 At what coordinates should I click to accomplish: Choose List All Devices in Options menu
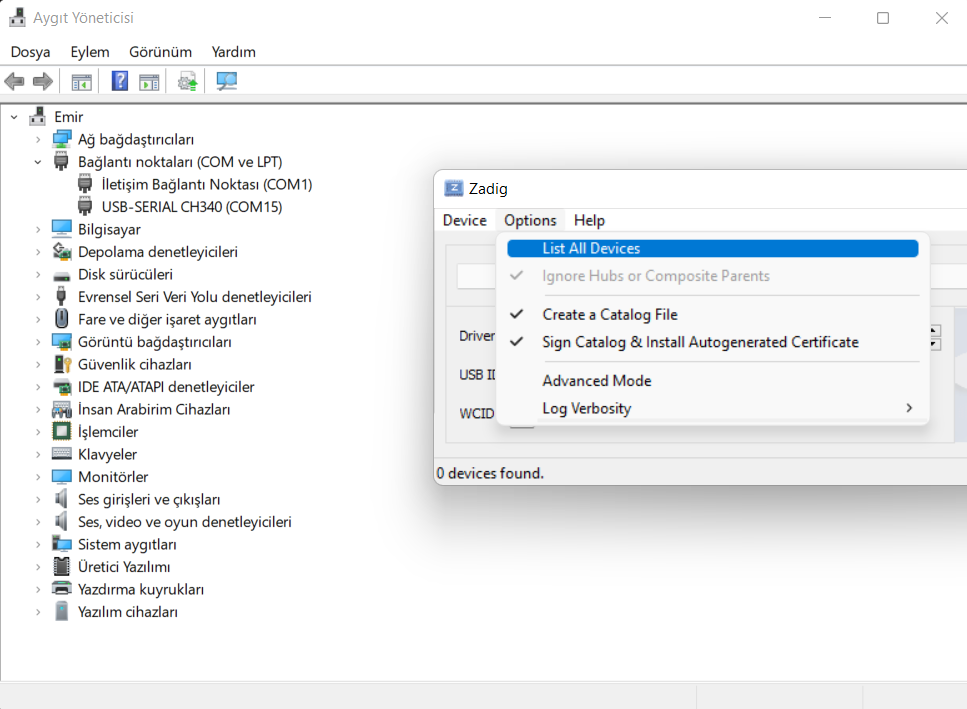point(591,248)
